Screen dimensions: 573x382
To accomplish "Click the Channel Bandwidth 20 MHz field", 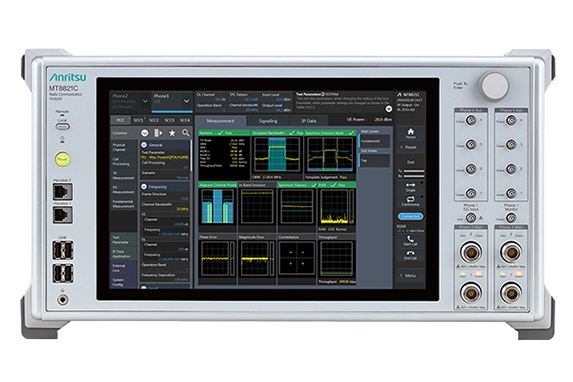I will click(165, 207).
